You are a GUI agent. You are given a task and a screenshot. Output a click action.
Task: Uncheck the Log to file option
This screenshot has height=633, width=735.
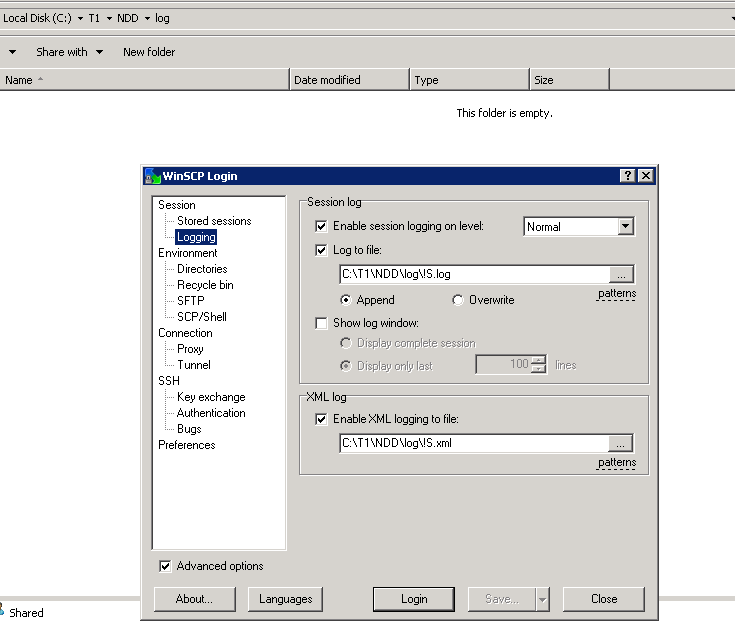pos(321,251)
